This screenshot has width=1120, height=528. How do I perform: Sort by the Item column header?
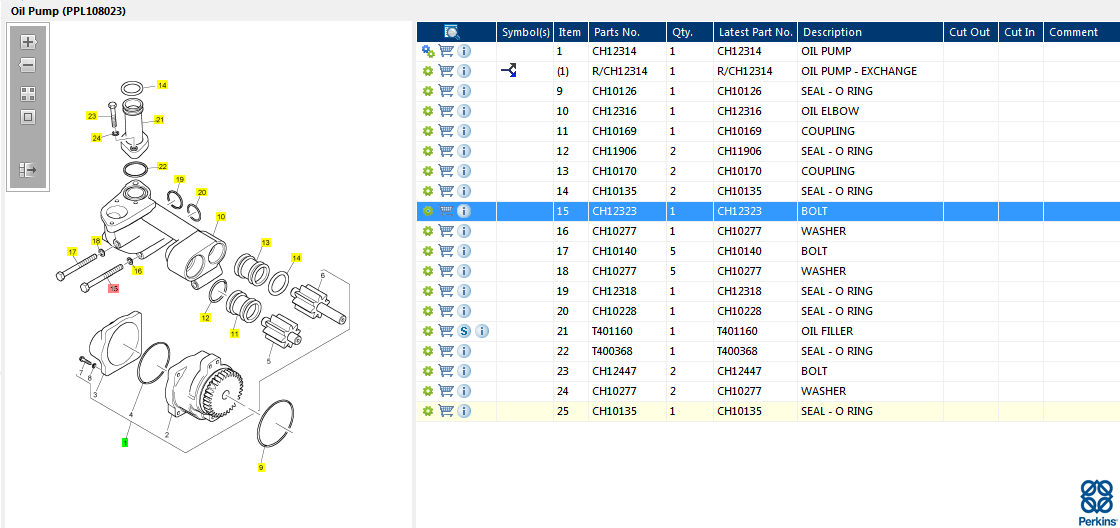point(571,32)
